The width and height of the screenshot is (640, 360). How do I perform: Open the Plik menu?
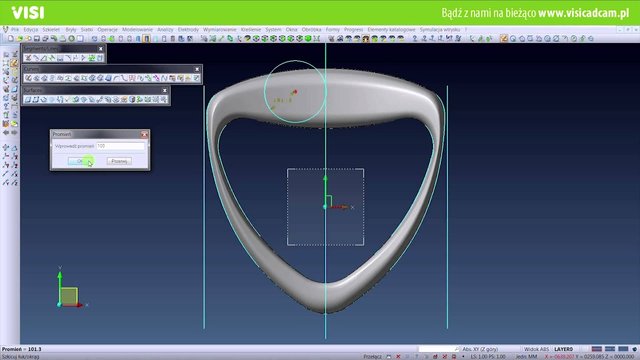[15, 29]
